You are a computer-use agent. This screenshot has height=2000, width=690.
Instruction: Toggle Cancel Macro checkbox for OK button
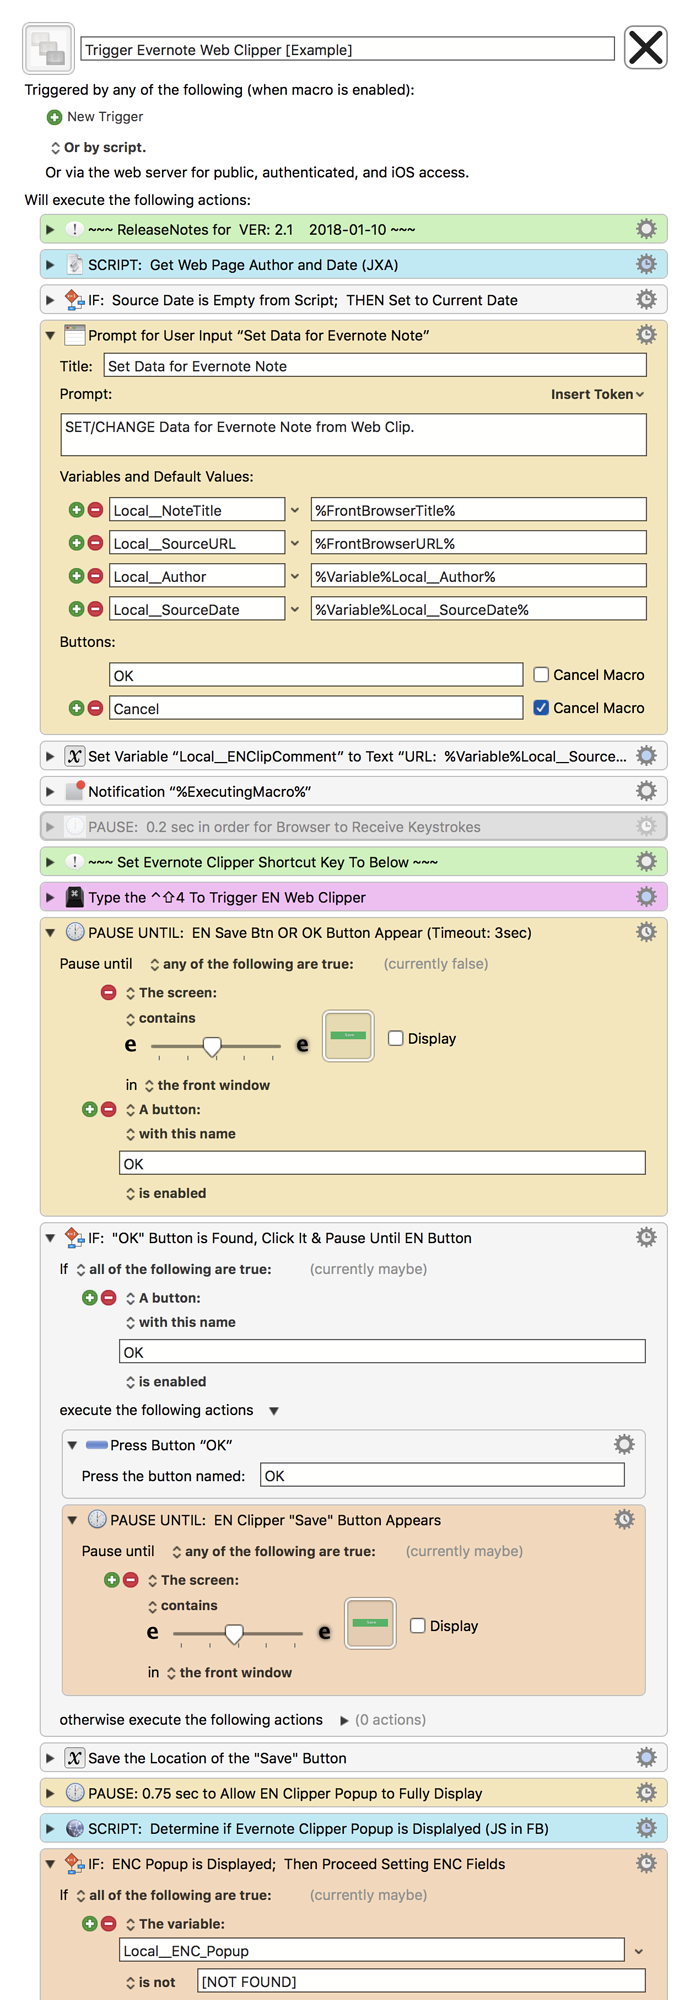point(541,675)
